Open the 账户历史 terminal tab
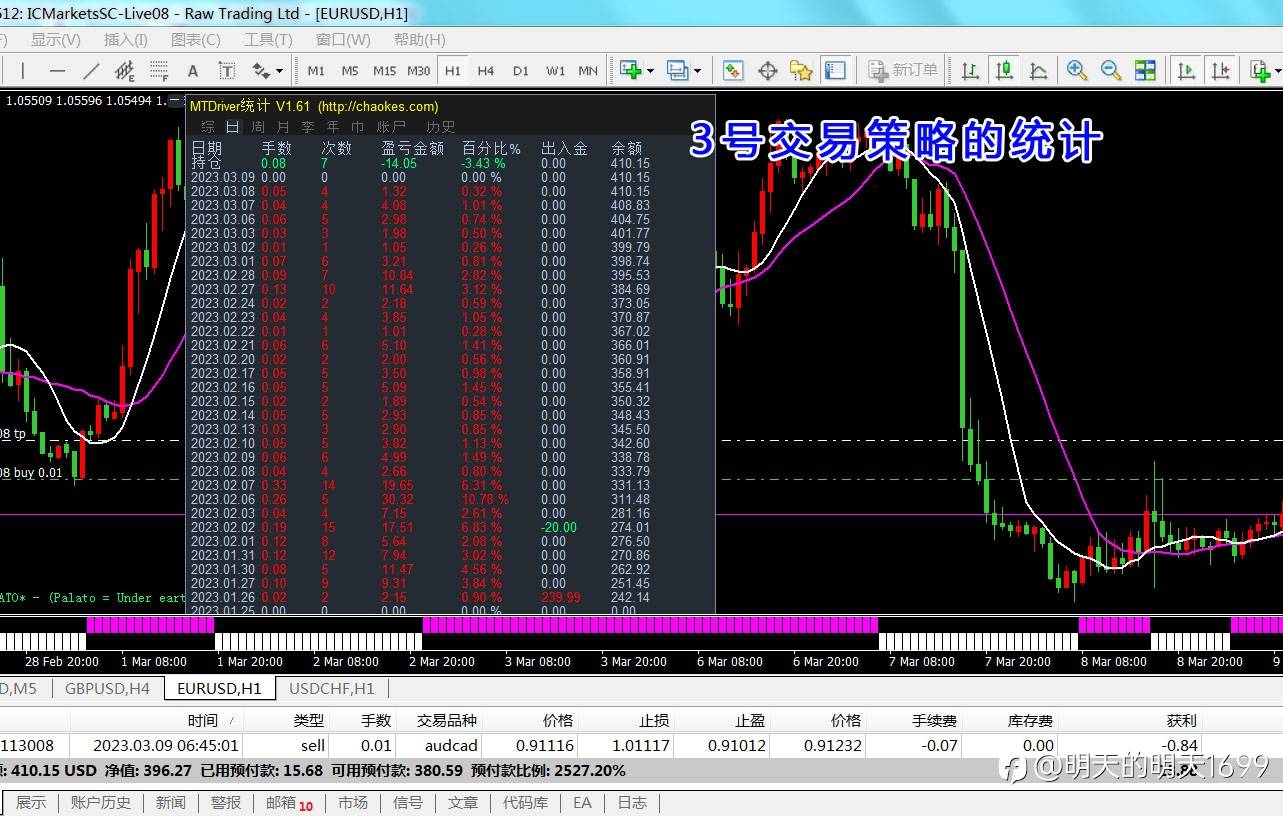This screenshot has height=816, width=1283. 101,802
